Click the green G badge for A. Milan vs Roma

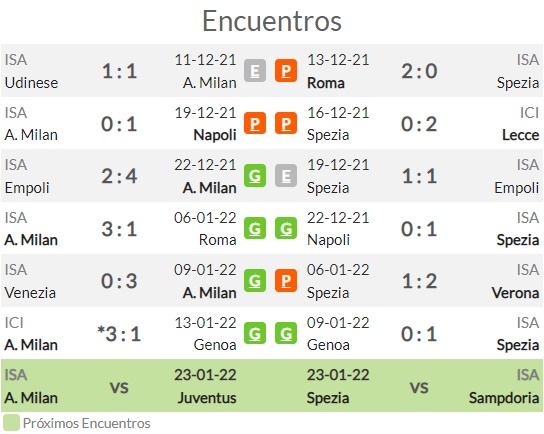[255, 228]
